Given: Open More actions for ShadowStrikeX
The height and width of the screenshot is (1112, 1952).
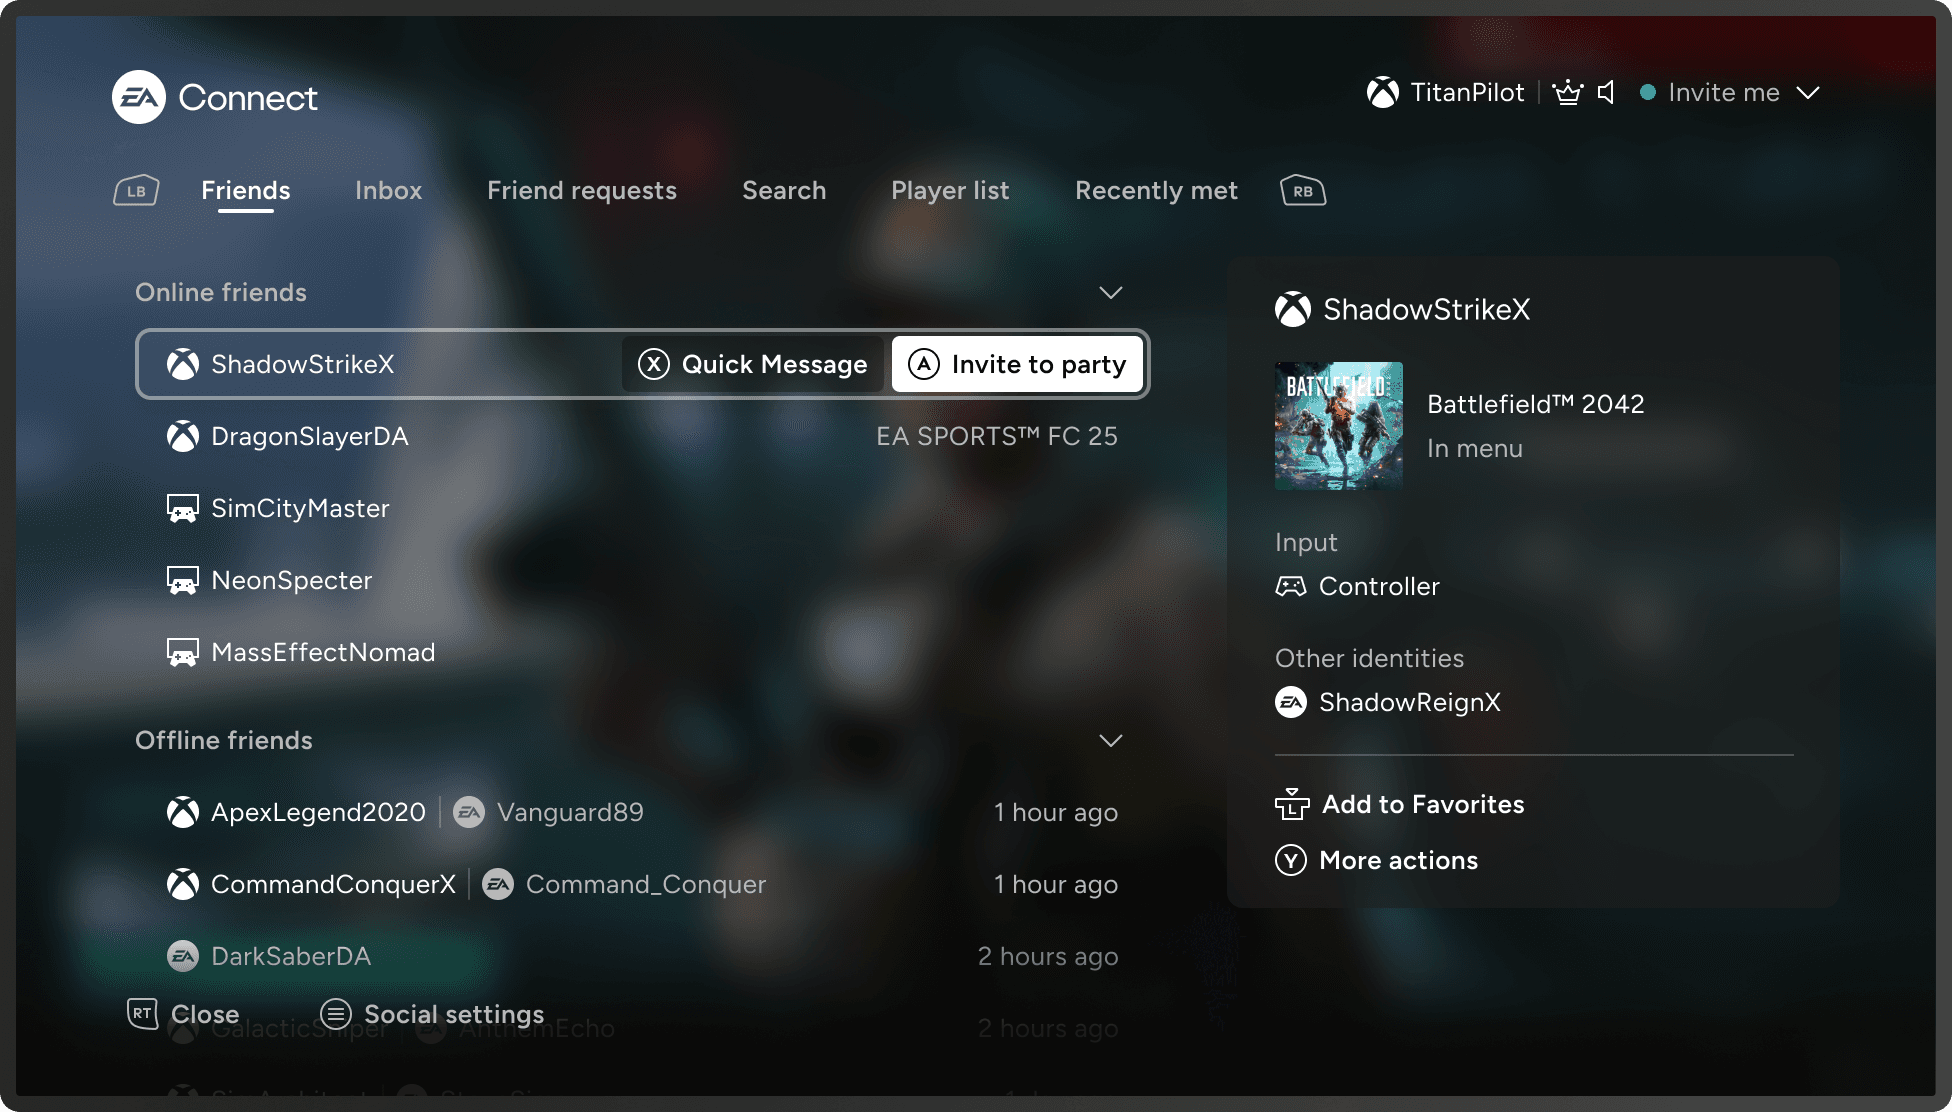Looking at the screenshot, I should [x=1377, y=860].
